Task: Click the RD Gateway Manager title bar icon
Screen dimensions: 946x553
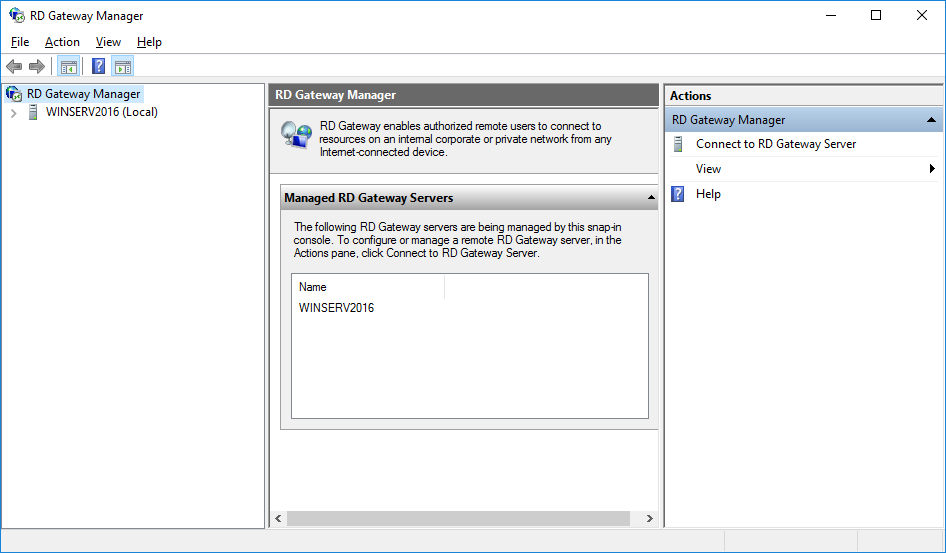Action: point(17,16)
